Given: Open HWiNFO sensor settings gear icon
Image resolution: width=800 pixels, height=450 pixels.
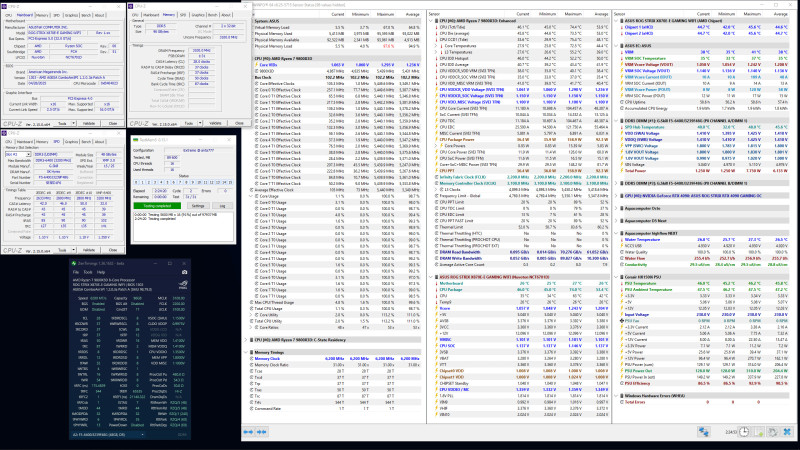Looking at the screenshot, I should 773,432.
